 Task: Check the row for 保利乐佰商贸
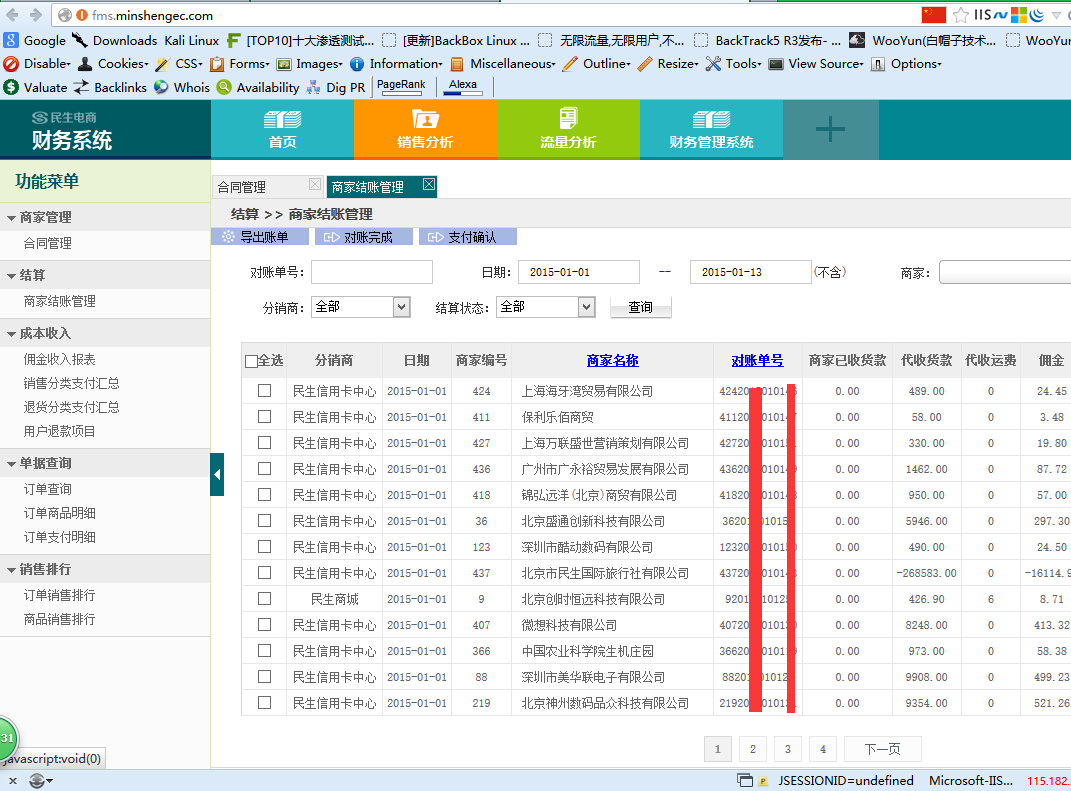click(x=264, y=417)
